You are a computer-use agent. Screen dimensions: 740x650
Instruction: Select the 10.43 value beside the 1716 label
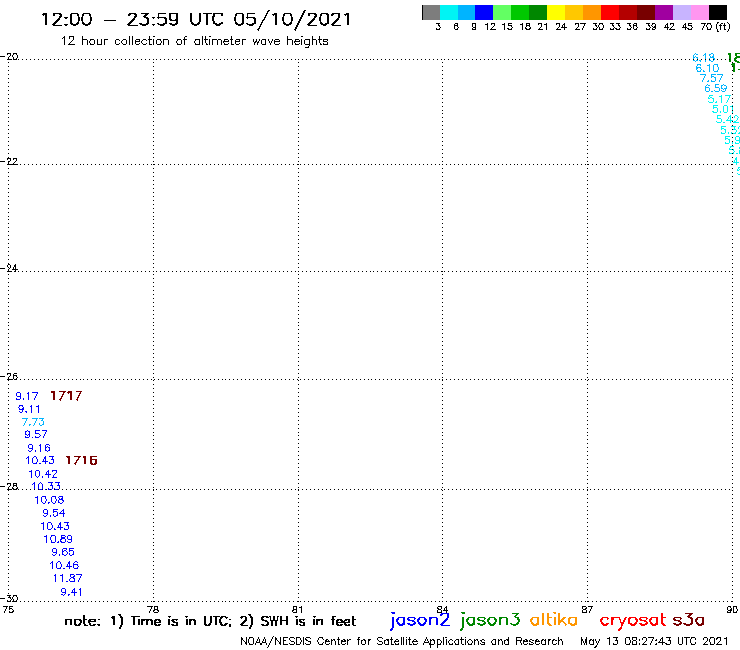40,460
